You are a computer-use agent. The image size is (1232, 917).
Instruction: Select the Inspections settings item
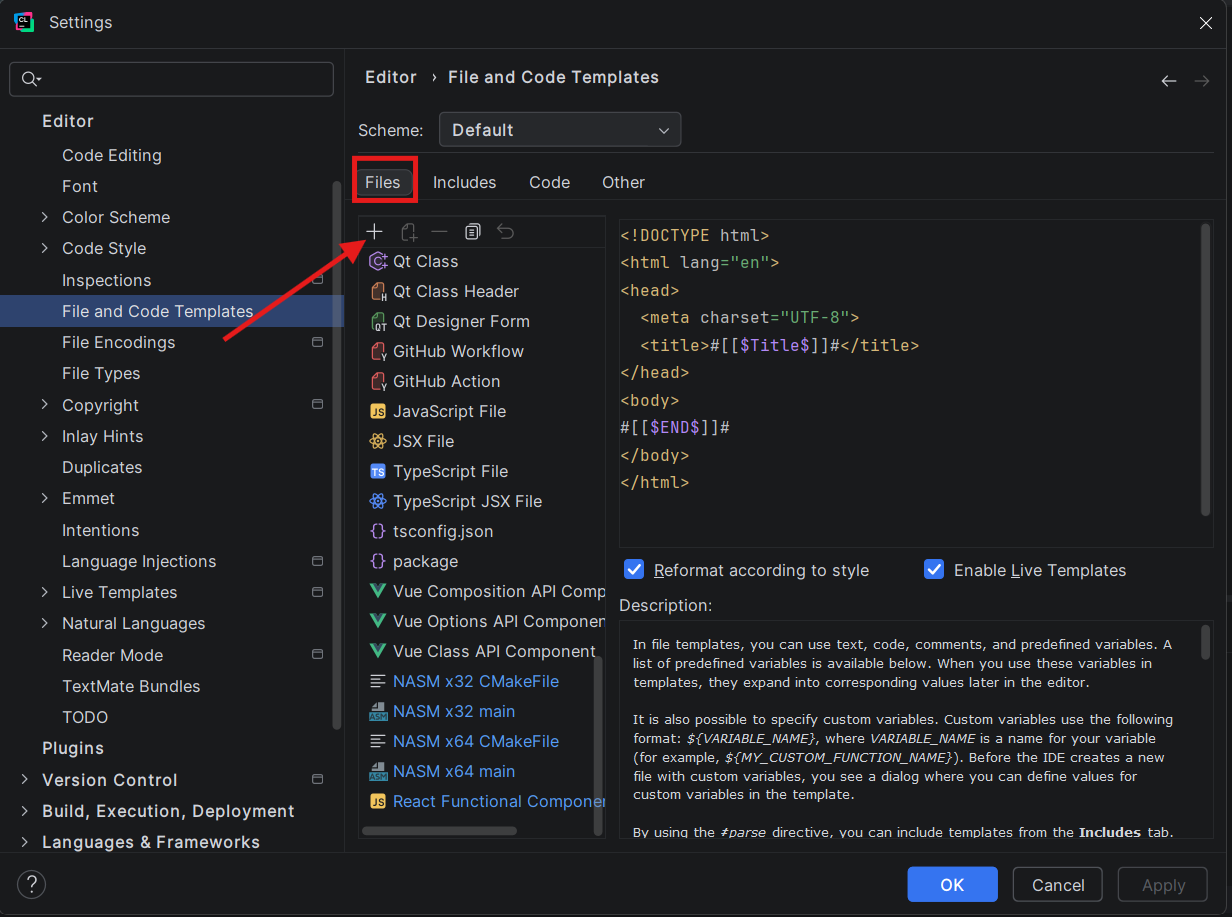(107, 280)
